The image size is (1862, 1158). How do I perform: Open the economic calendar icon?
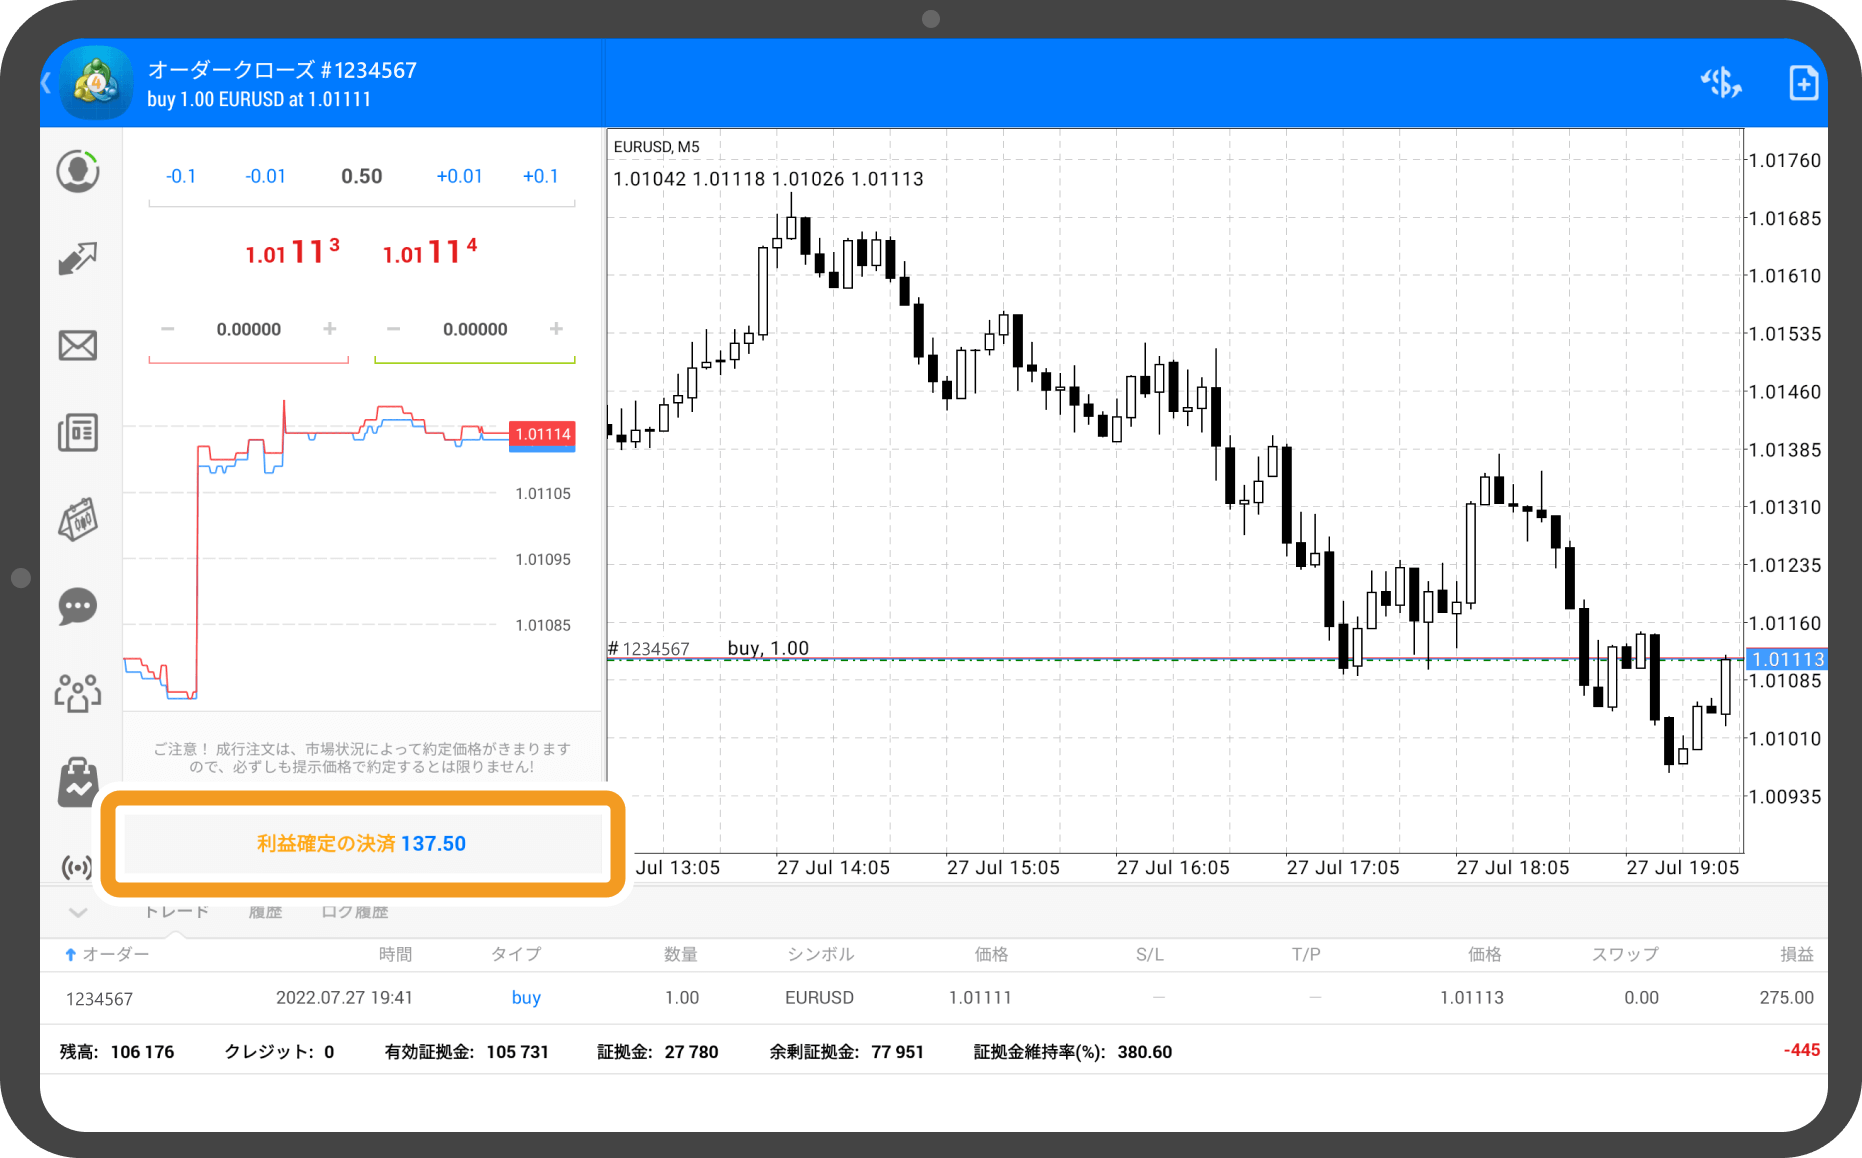click(77, 520)
